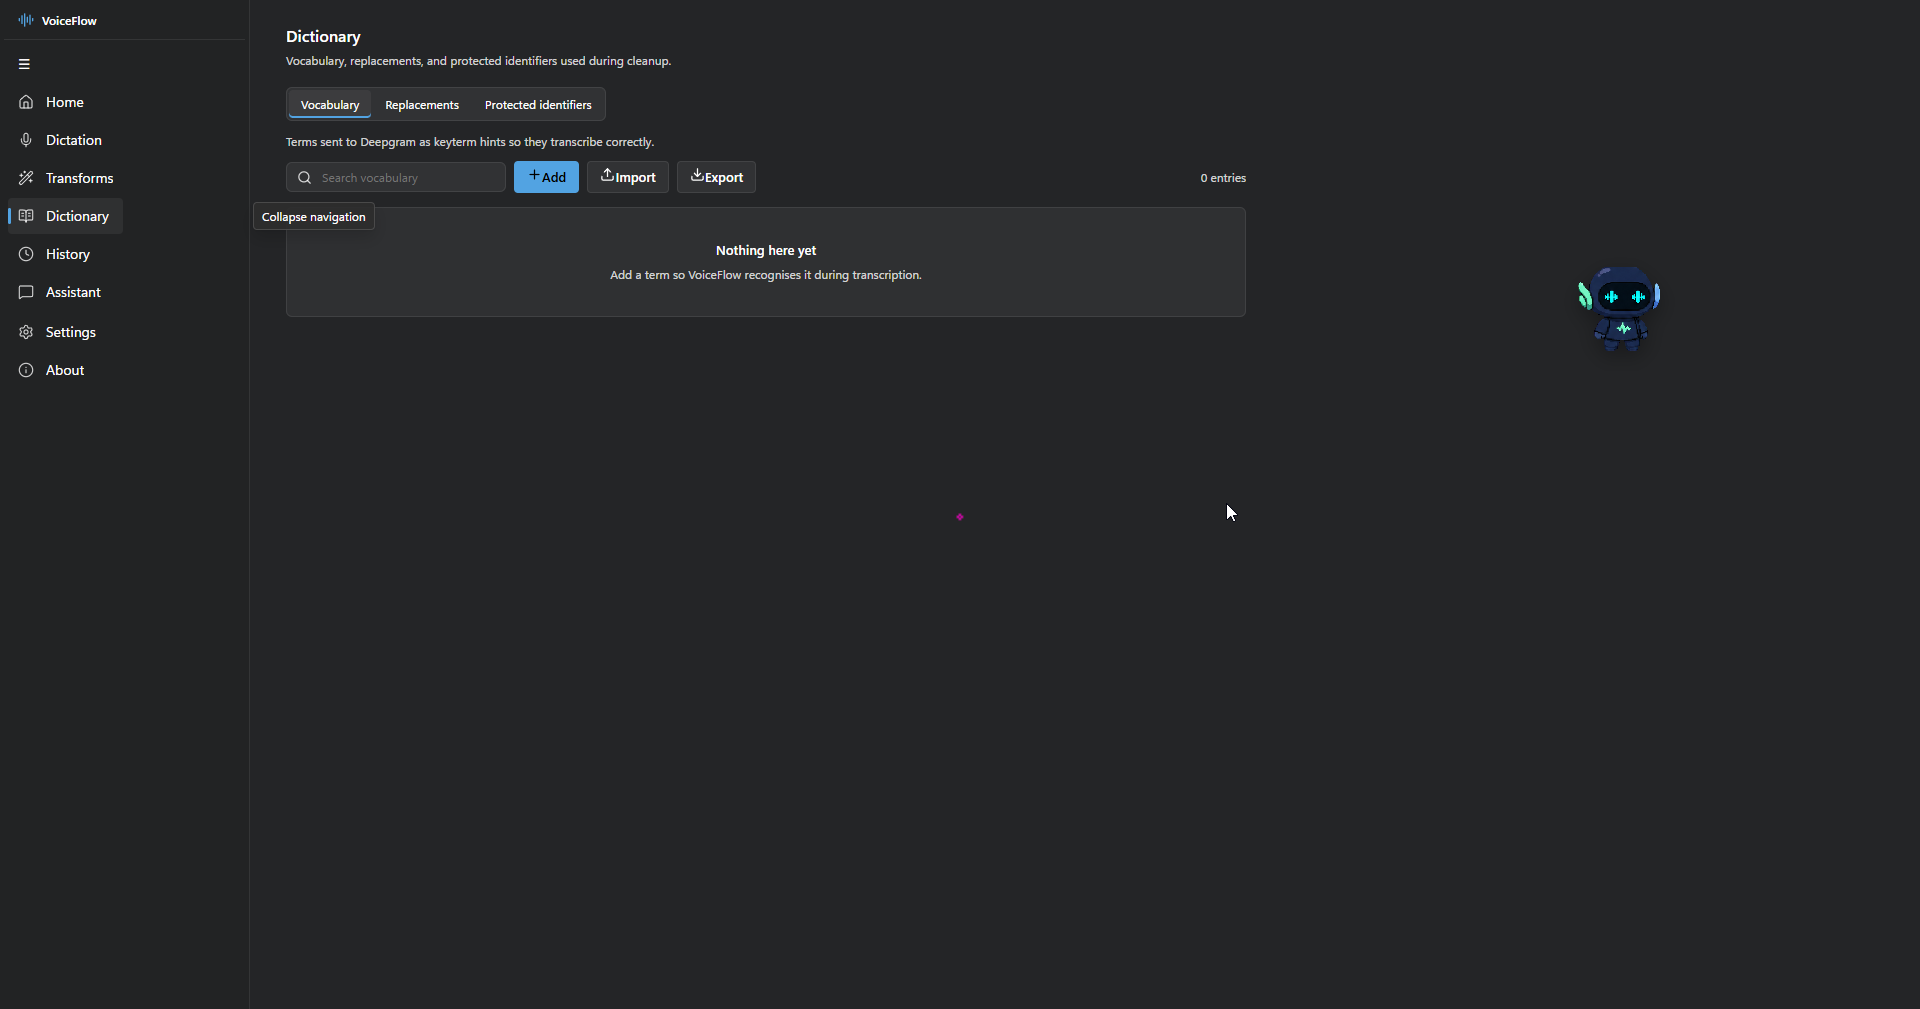Click the search magnifier icon

(x=305, y=178)
